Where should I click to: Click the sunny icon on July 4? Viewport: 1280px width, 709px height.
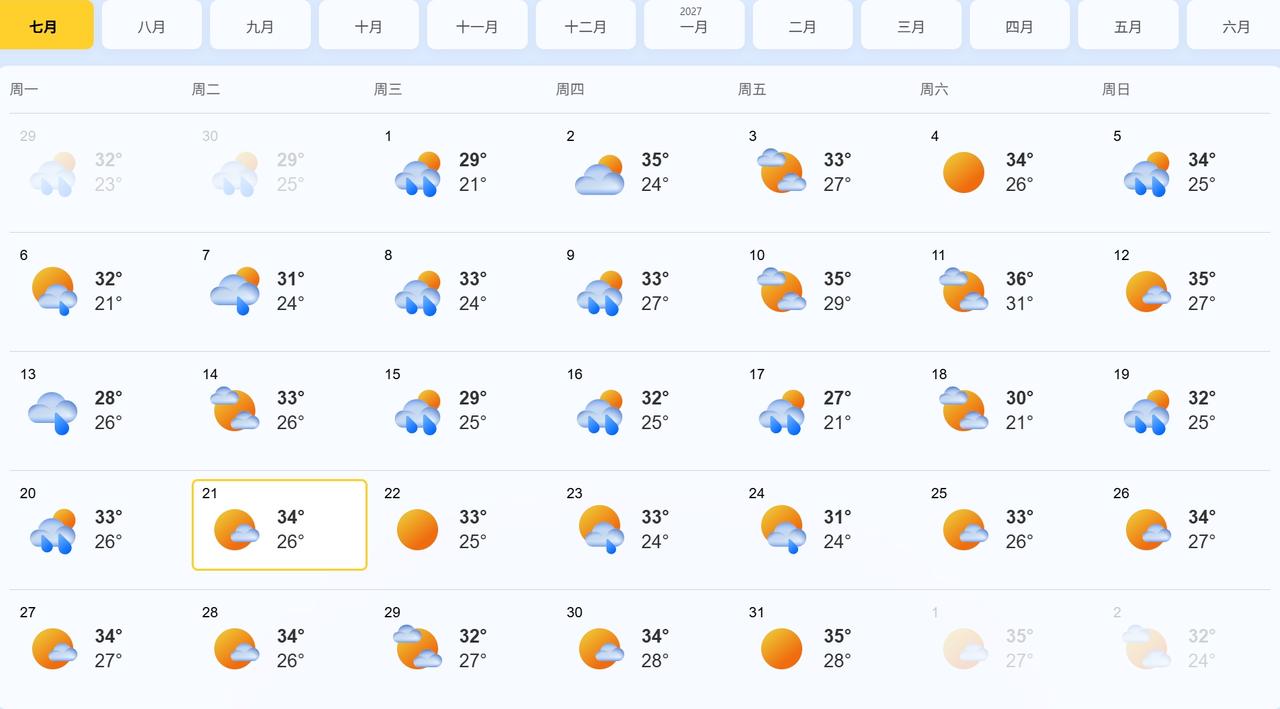click(963, 172)
